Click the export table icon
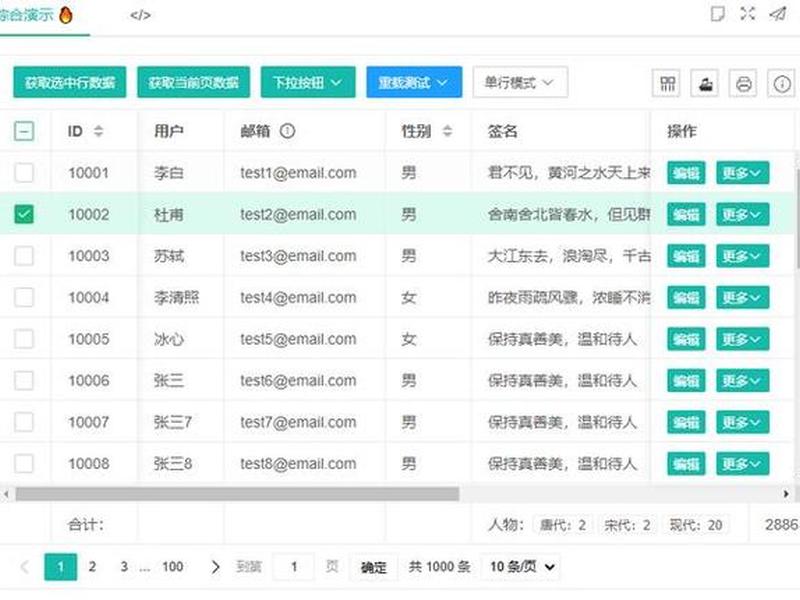 (x=705, y=83)
